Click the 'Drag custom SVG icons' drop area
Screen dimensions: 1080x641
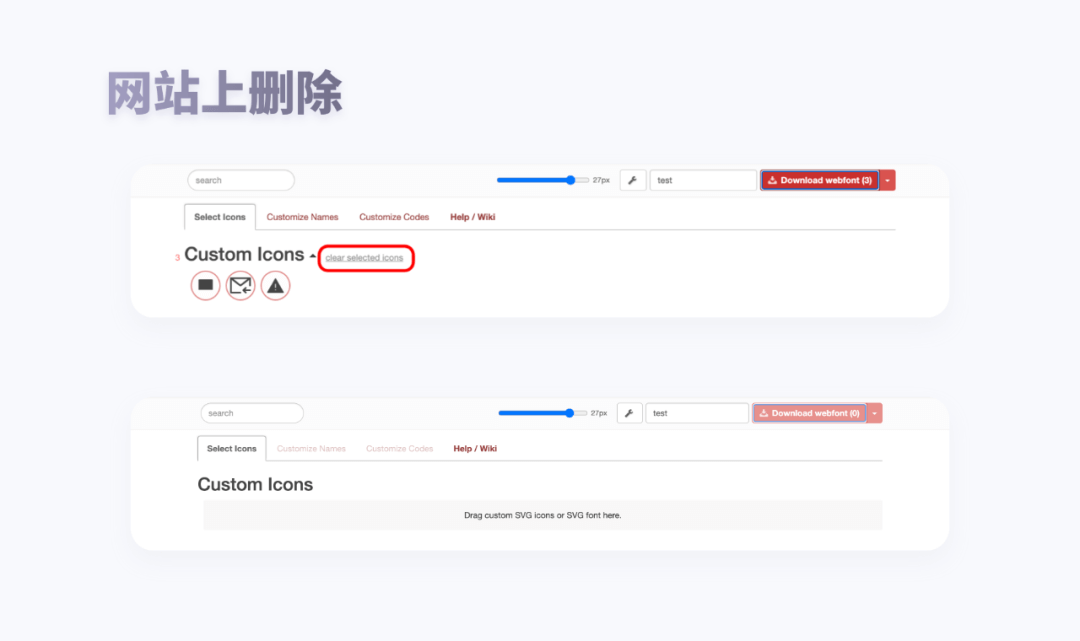click(x=543, y=515)
